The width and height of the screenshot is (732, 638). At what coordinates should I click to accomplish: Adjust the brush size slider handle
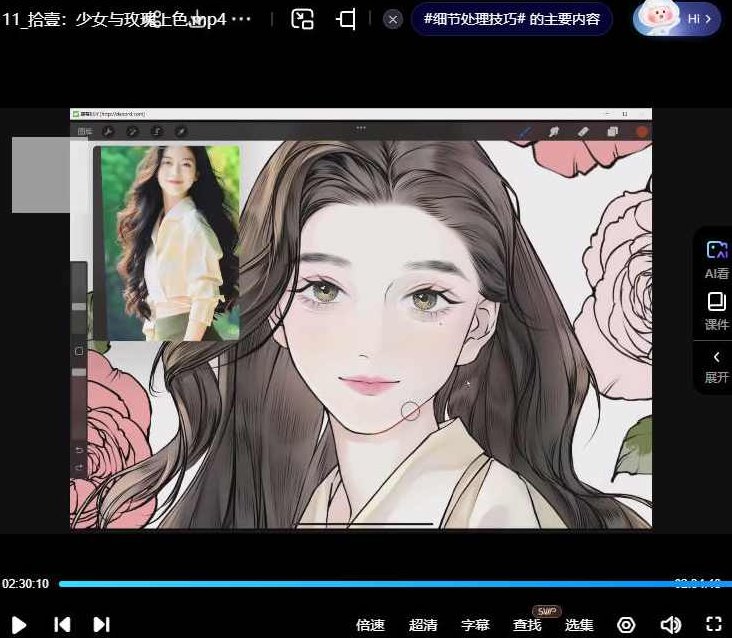click(79, 307)
